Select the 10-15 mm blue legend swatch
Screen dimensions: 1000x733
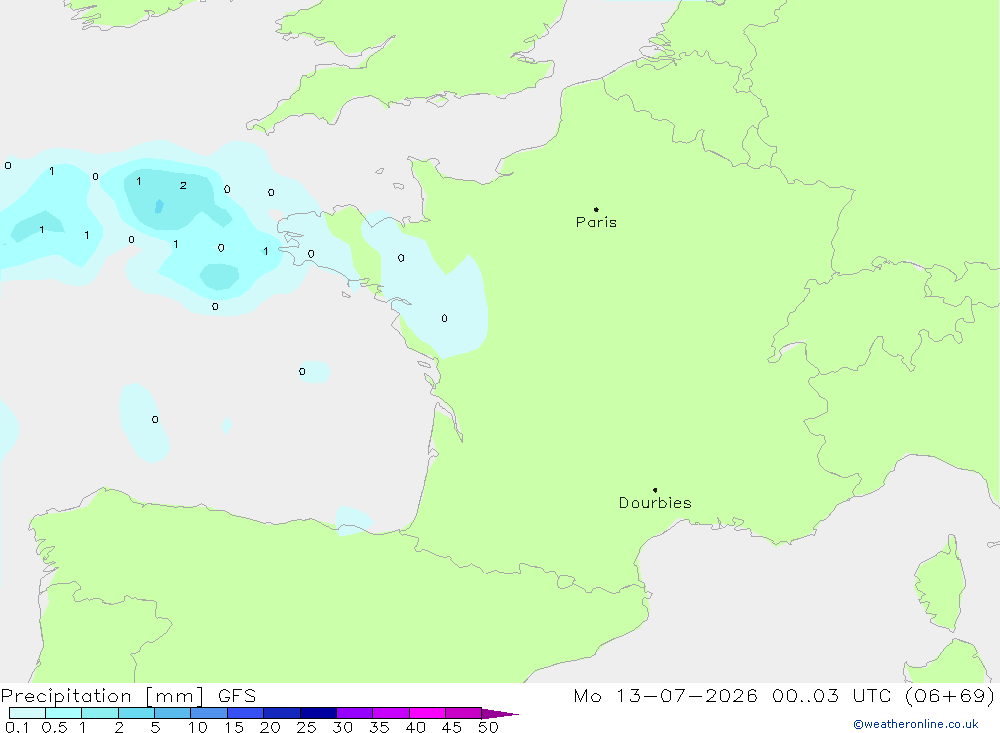pyautogui.click(x=209, y=713)
